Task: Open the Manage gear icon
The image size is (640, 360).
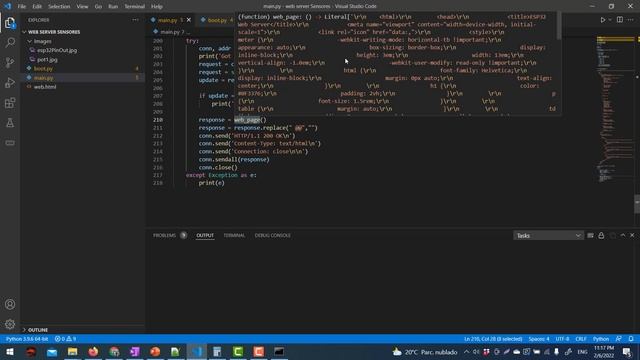Action: pyautogui.click(x=10, y=324)
